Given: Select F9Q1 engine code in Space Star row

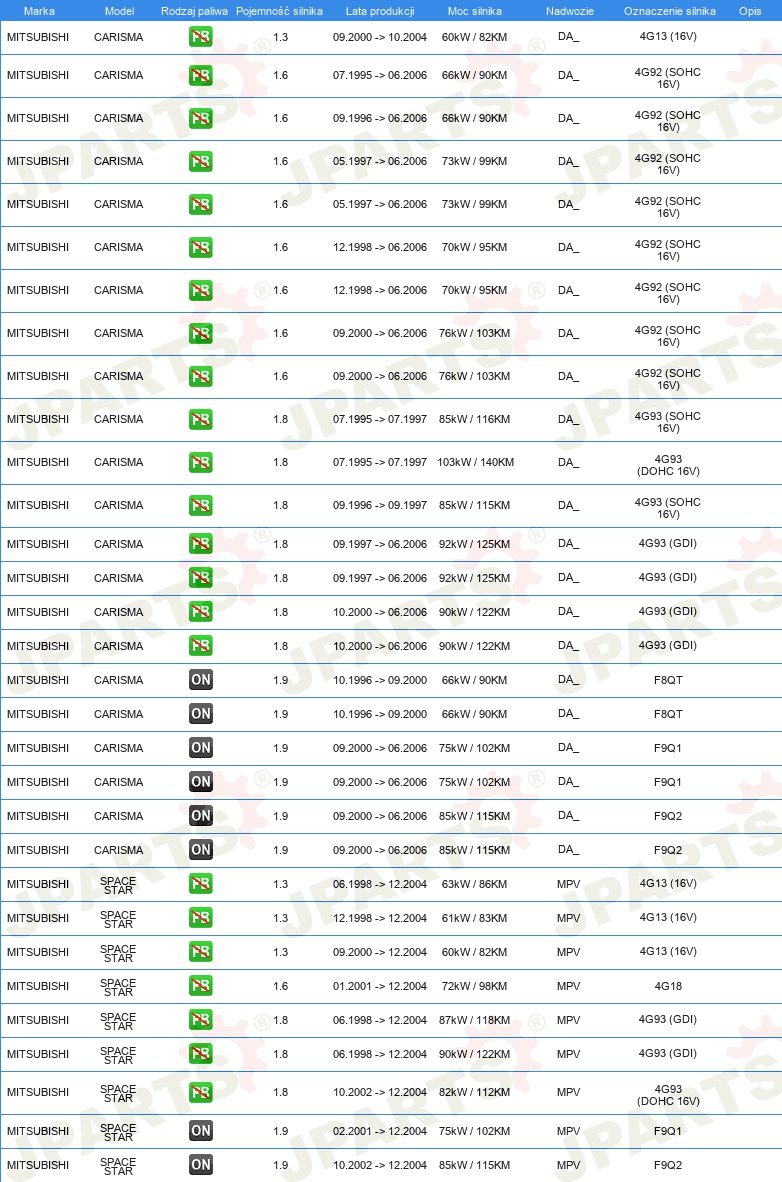Looking at the screenshot, I should (668, 1130).
